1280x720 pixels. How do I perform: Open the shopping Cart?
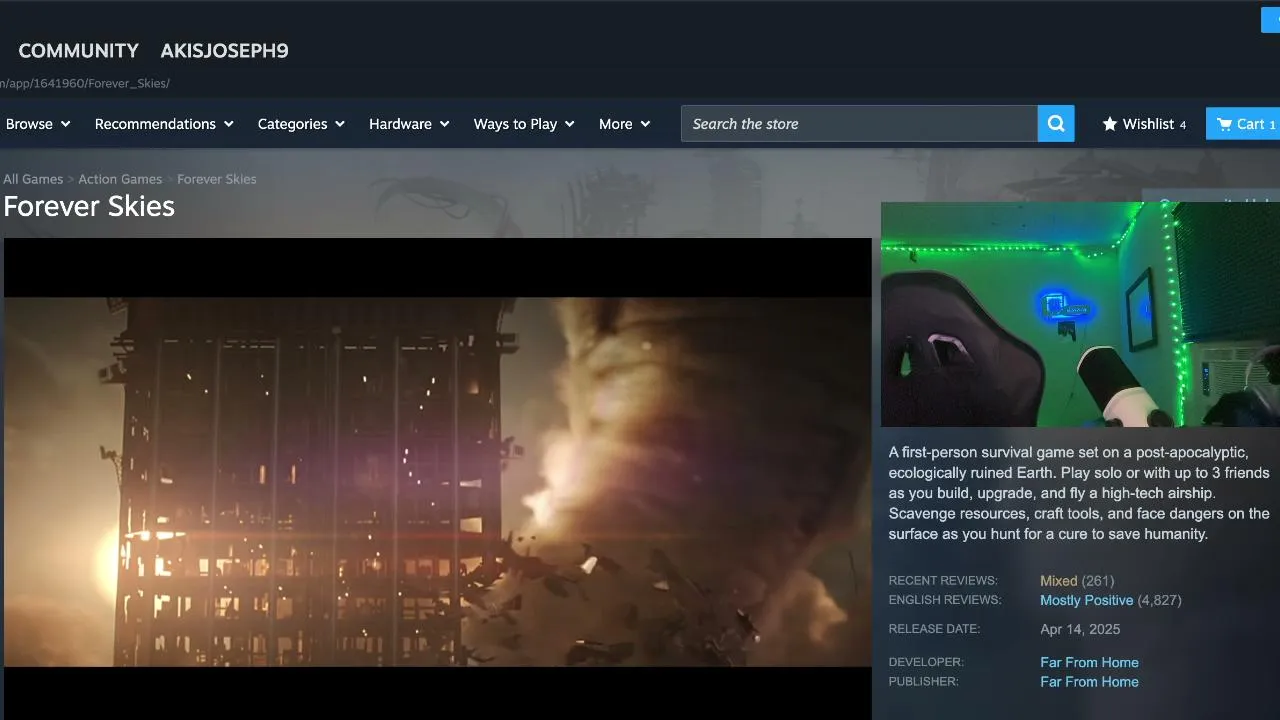1243,124
